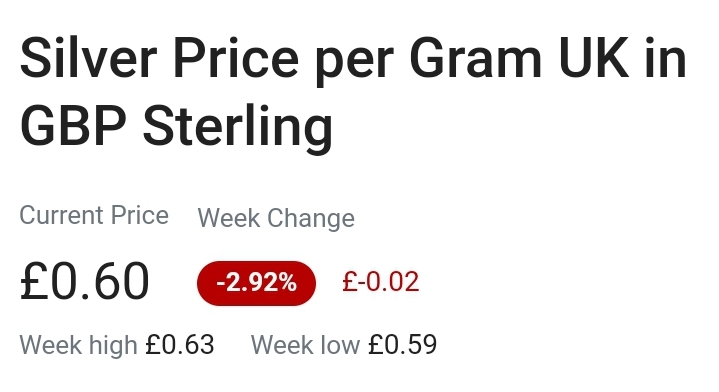This screenshot has height=392, width=719.
Task: Click the £0.60 current price value
Action: tap(84, 281)
